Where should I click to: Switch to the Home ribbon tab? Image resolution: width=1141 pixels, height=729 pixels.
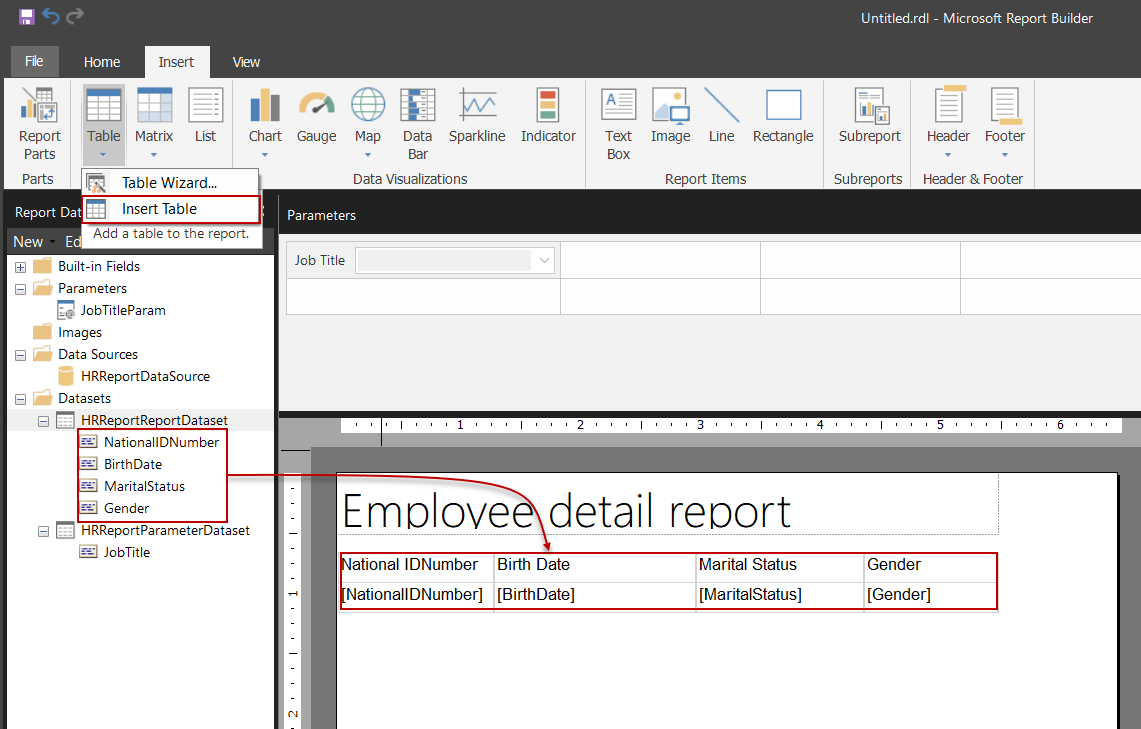click(102, 62)
